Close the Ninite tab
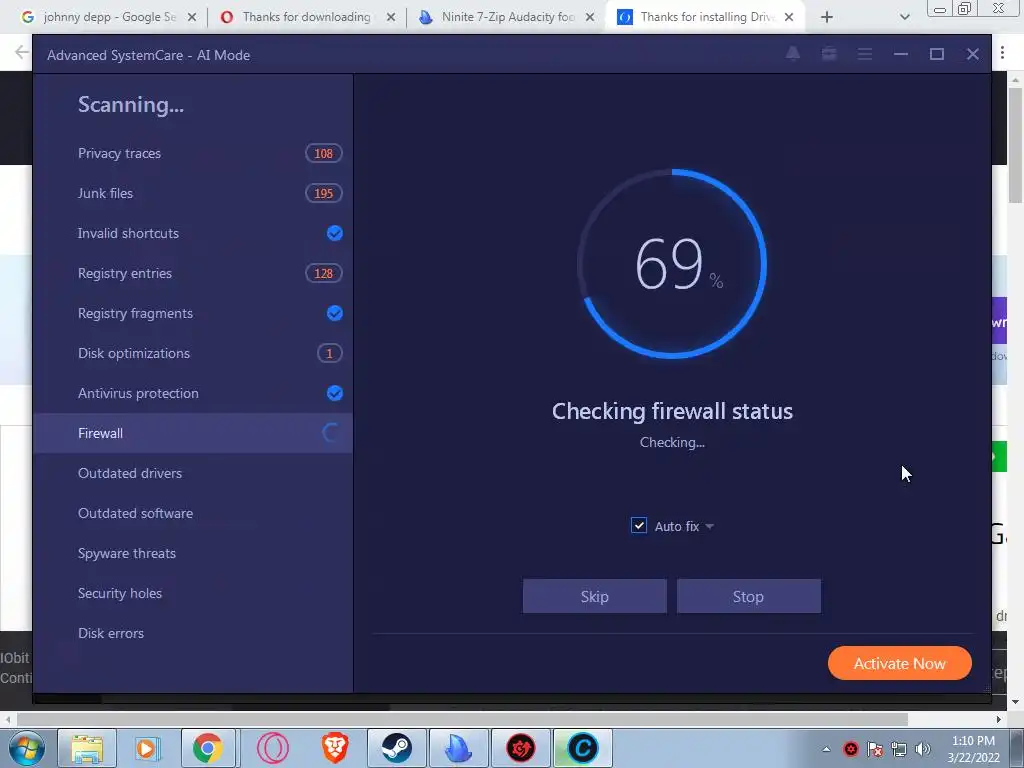The width and height of the screenshot is (1024, 768). 590,18
